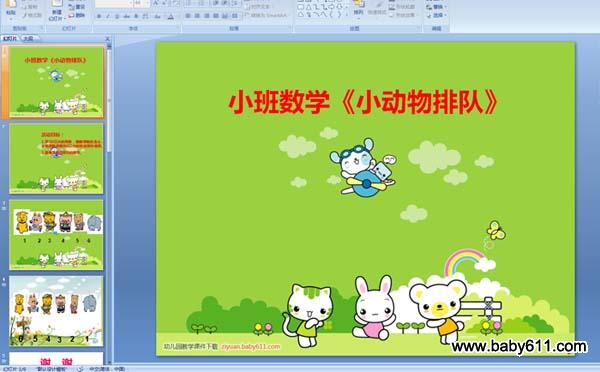600x372 pixels.
Task: Click the Paste icon in the clipboard group
Action: (11, 8)
